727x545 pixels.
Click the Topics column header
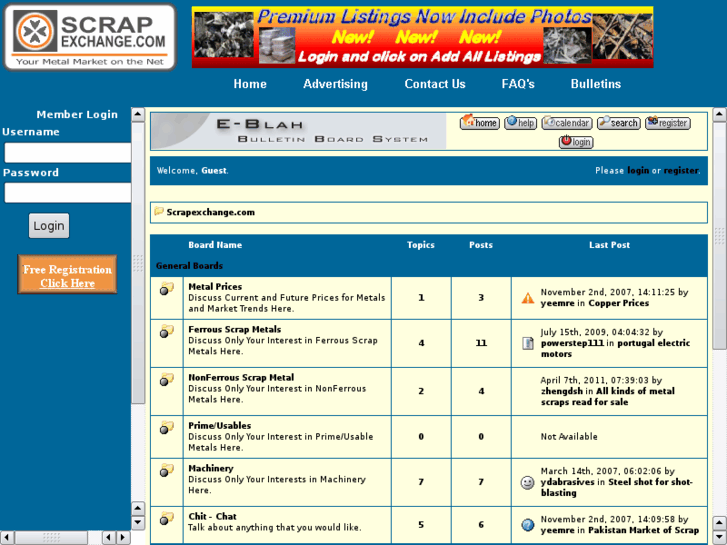(x=421, y=245)
